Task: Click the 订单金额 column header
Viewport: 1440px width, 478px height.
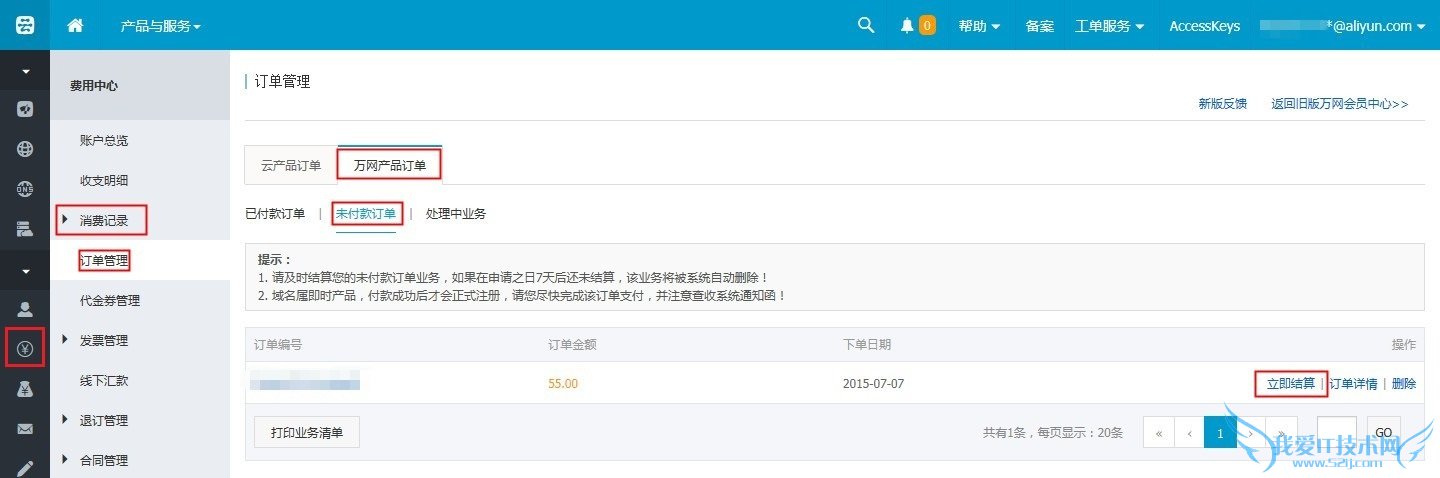Action: pos(572,345)
